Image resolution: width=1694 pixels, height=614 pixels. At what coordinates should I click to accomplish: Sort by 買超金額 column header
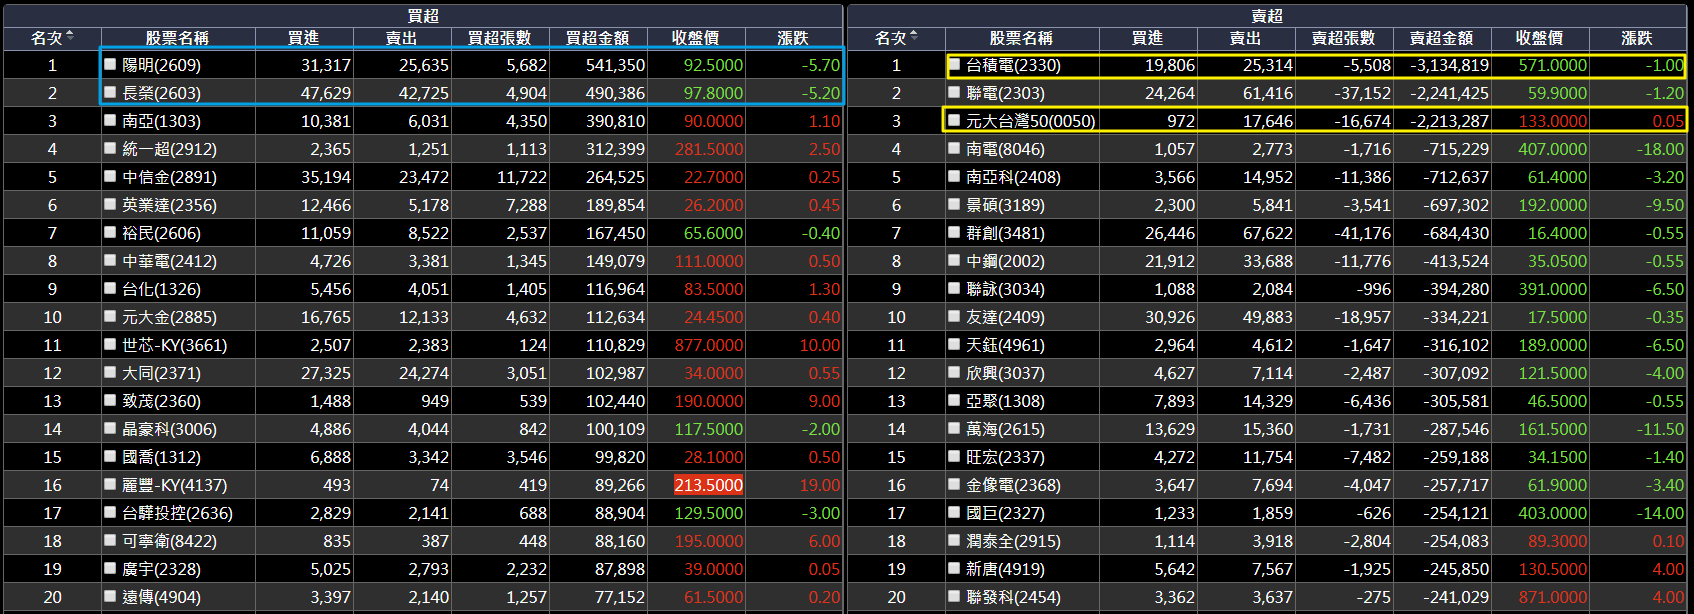tap(598, 38)
